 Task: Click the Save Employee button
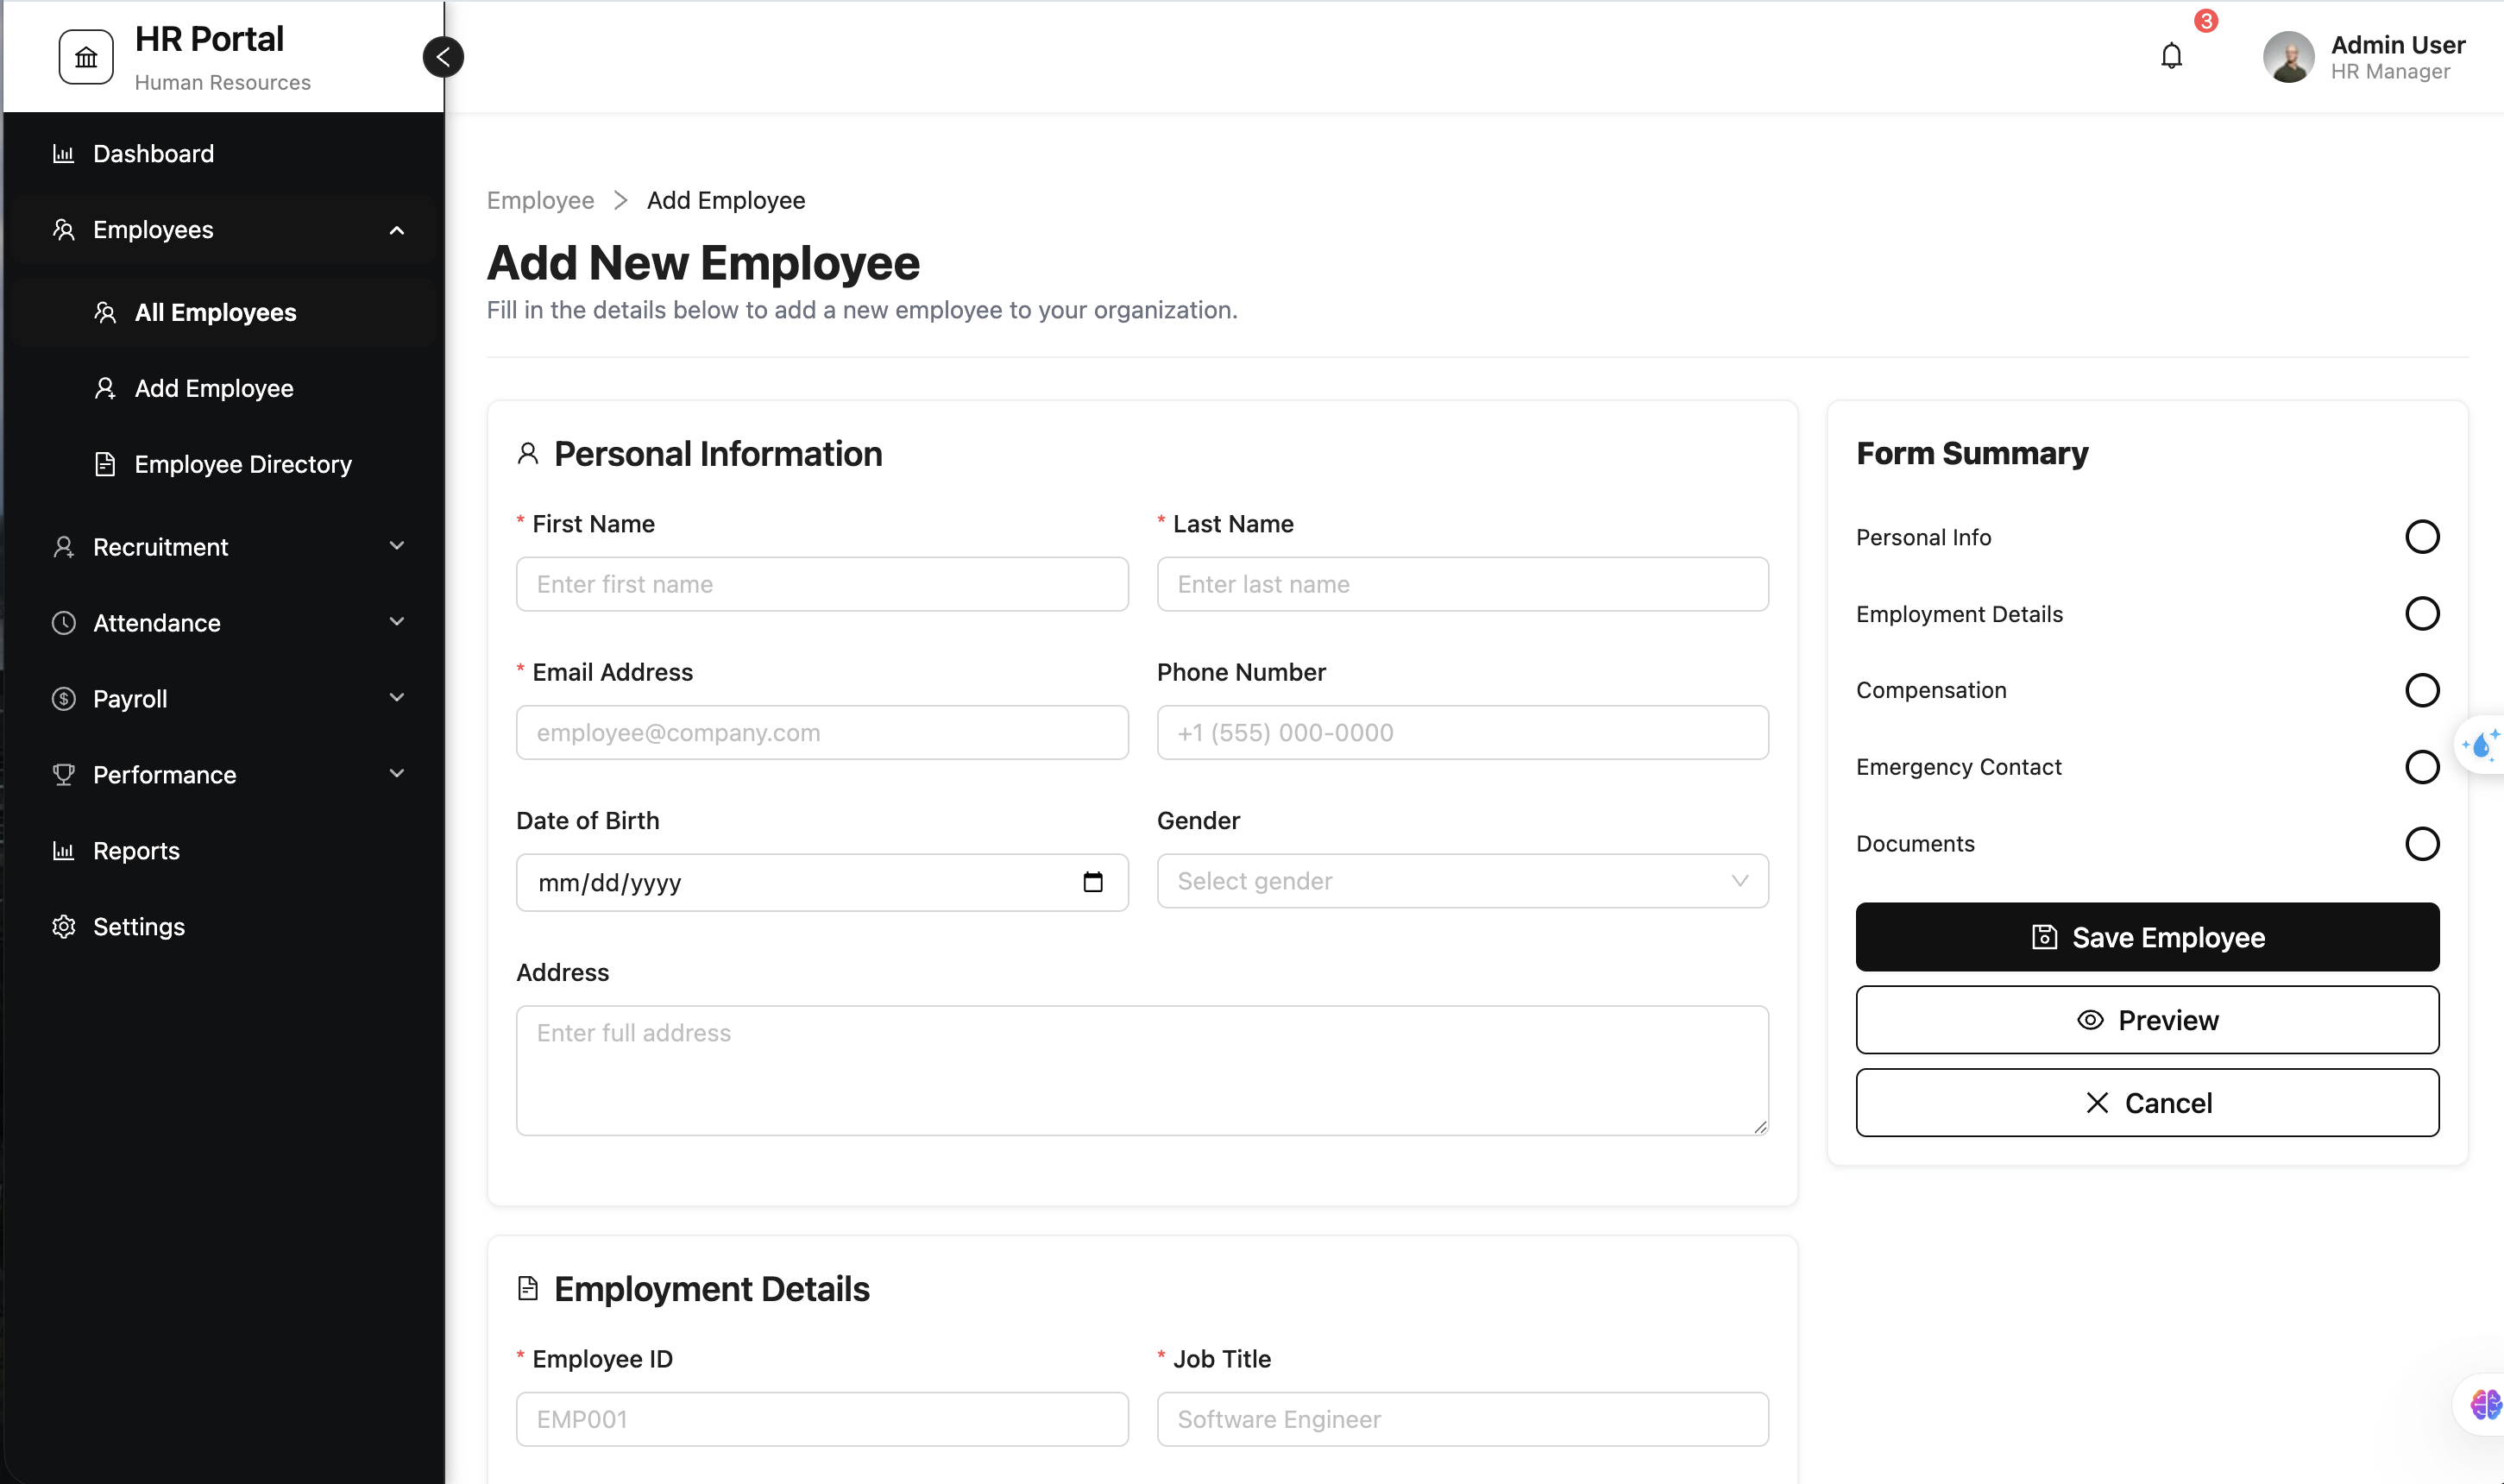point(2147,937)
